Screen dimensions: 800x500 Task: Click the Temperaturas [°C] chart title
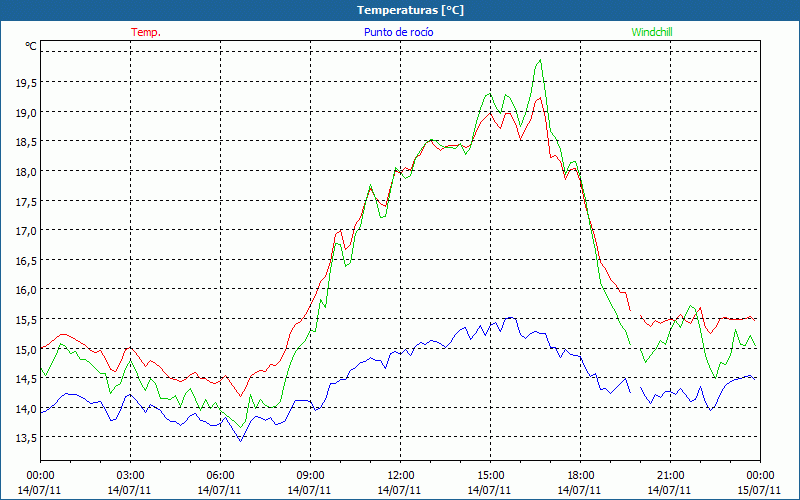coord(410,10)
